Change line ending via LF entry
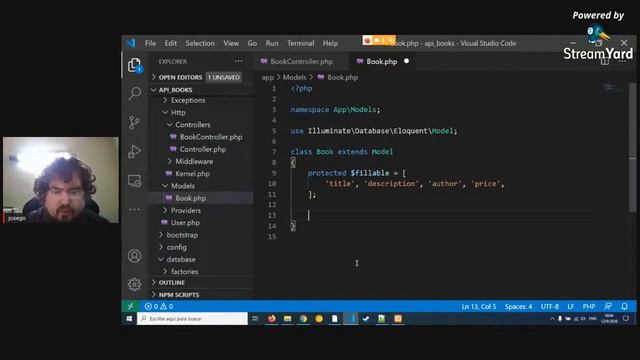This screenshot has width=640, height=360. point(571,307)
